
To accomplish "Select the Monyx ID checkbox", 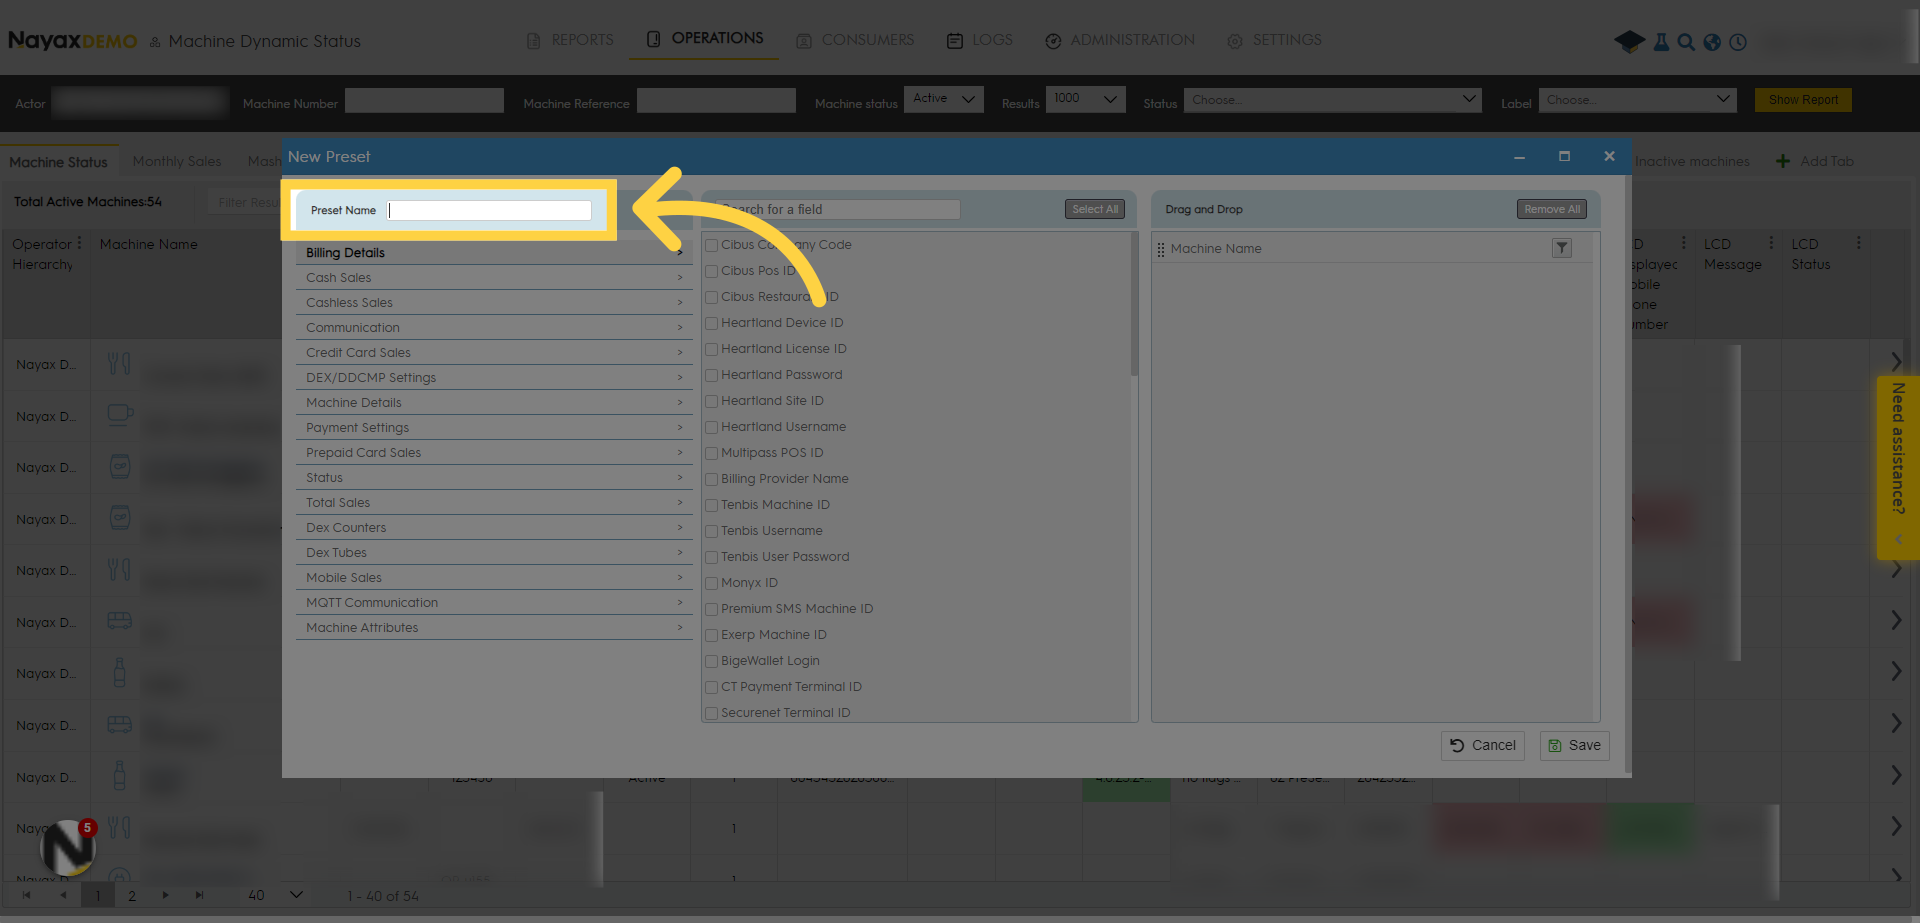I will pyautogui.click(x=712, y=583).
